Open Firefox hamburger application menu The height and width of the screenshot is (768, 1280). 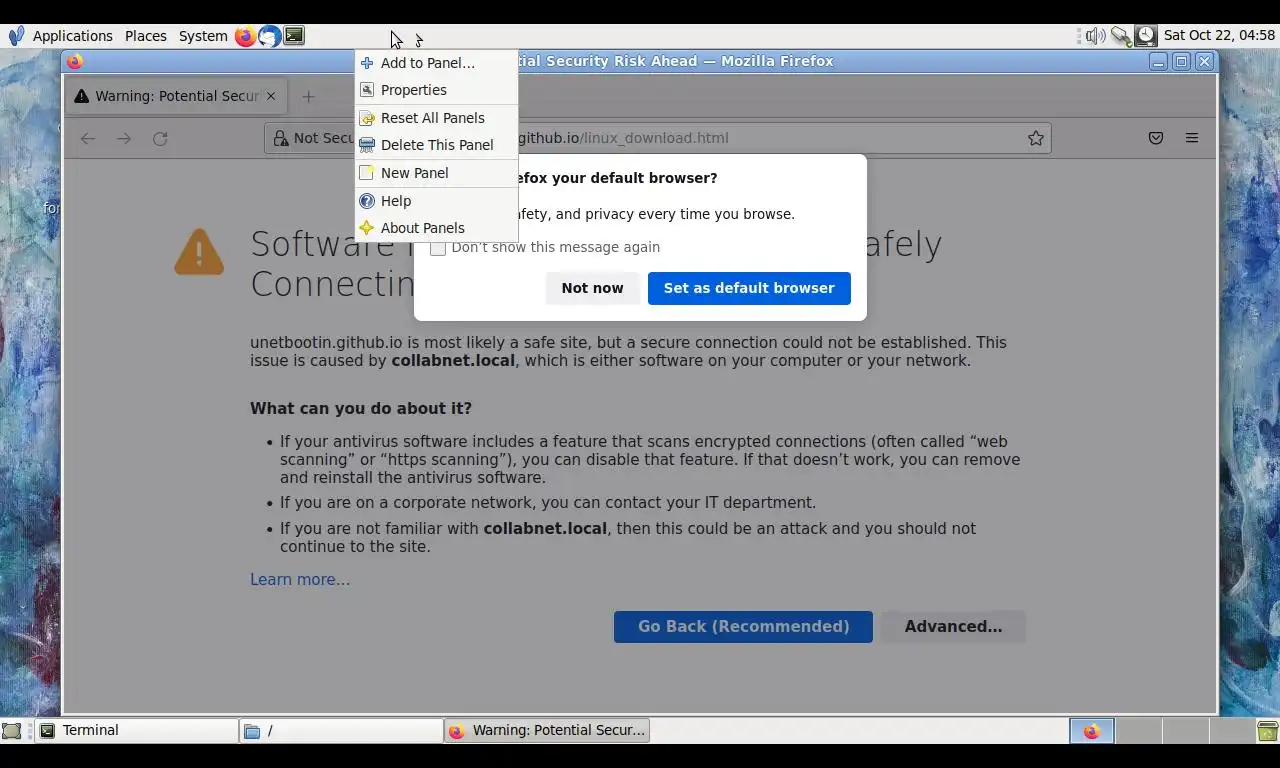click(x=1192, y=138)
